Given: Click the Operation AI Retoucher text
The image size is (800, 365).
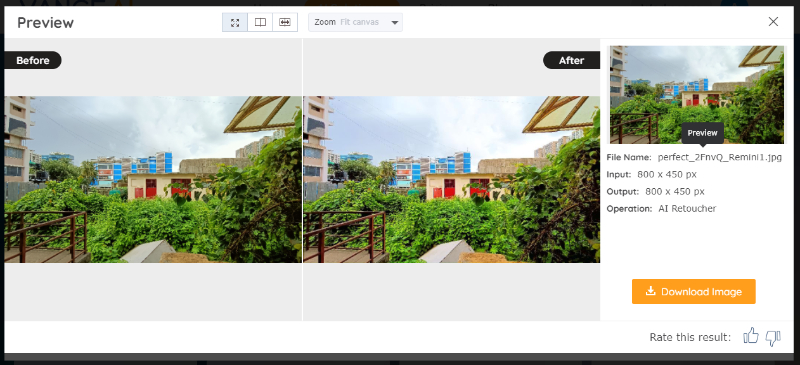Looking at the screenshot, I should click(661, 208).
